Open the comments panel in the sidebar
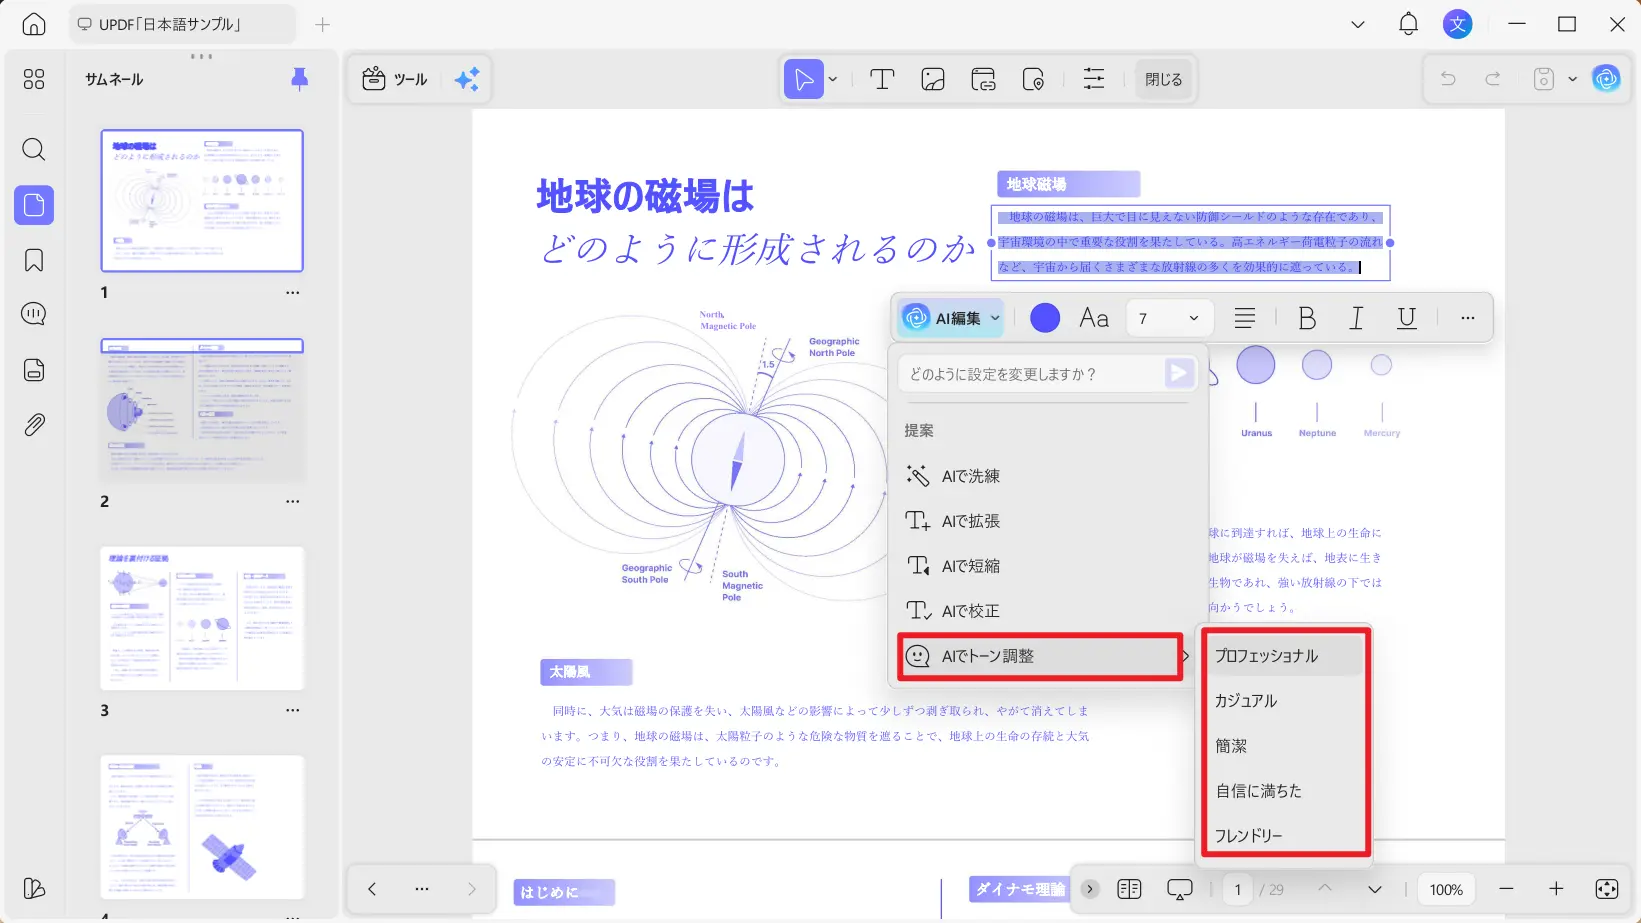This screenshot has width=1641, height=923. point(33,313)
